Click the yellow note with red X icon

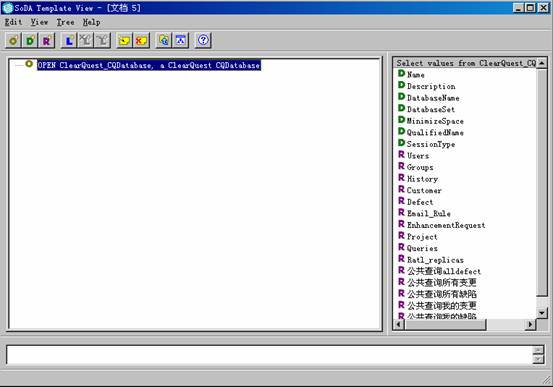click(x=141, y=40)
